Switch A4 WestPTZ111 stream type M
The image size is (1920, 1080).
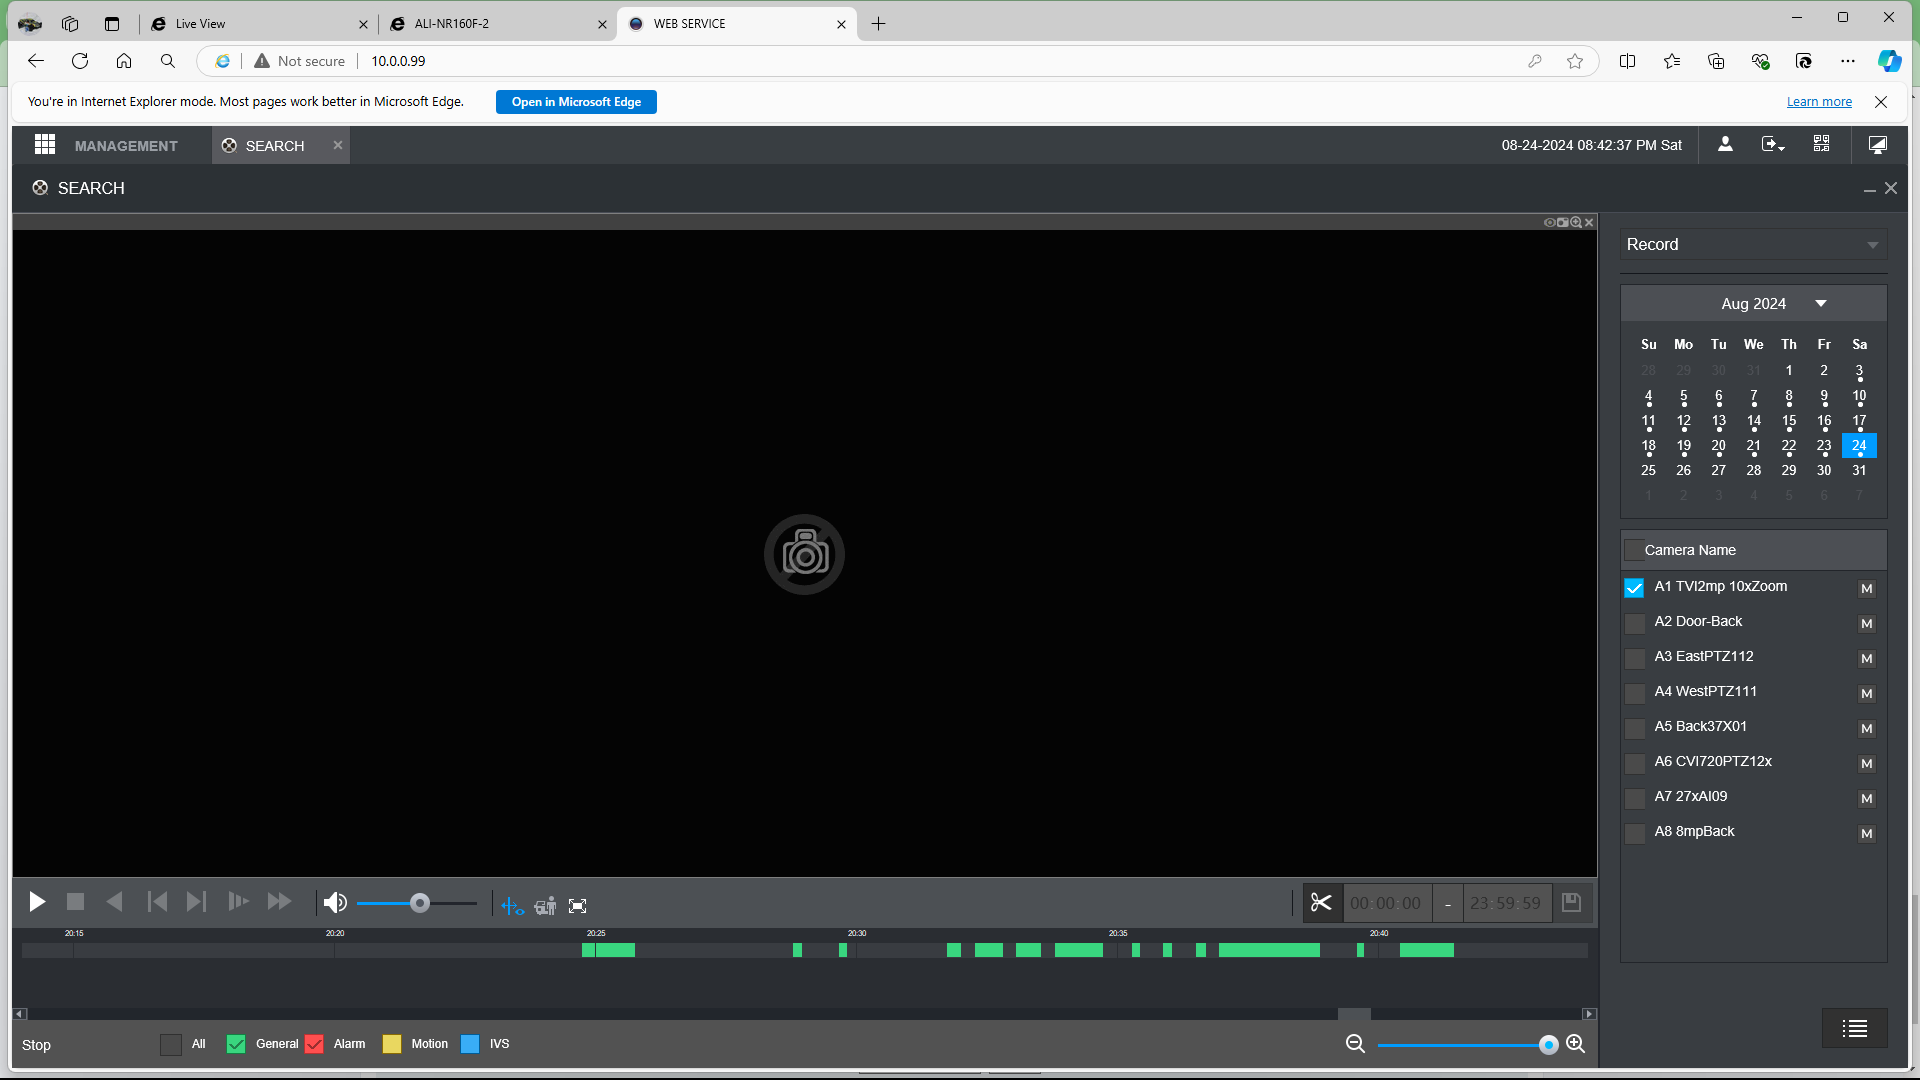coord(1866,694)
